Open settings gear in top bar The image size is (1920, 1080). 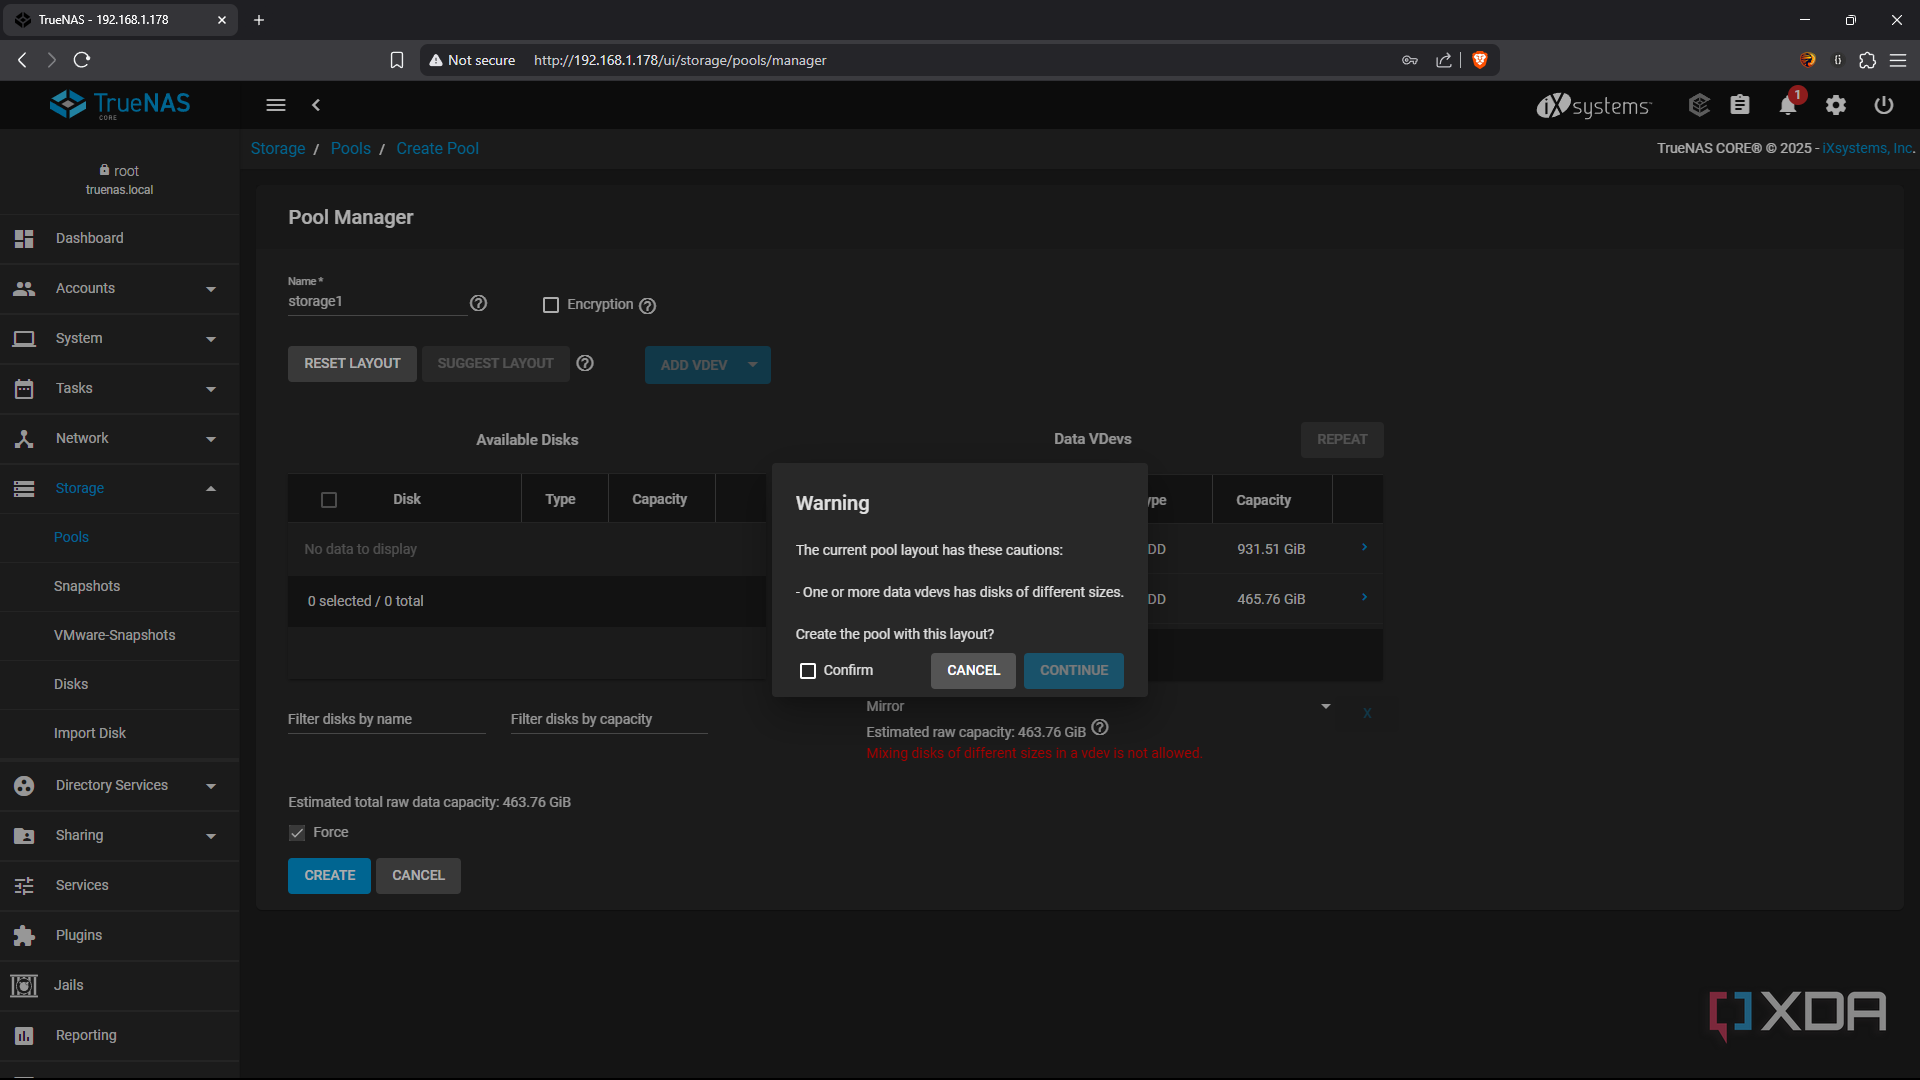[1836, 105]
